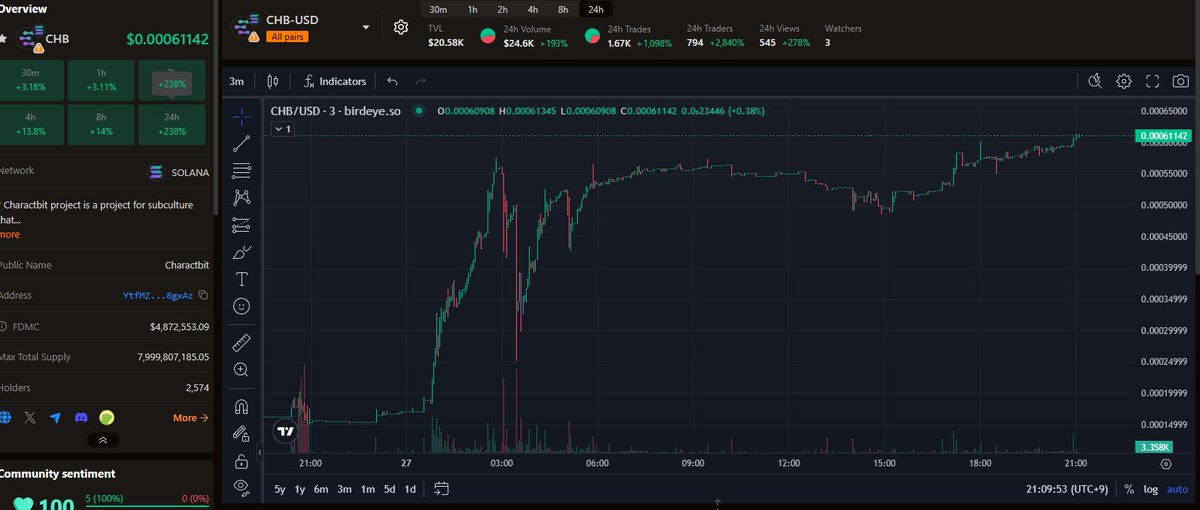Screen dimensions: 1200x510
Task: Select the text annotation tool
Action: click(241, 279)
